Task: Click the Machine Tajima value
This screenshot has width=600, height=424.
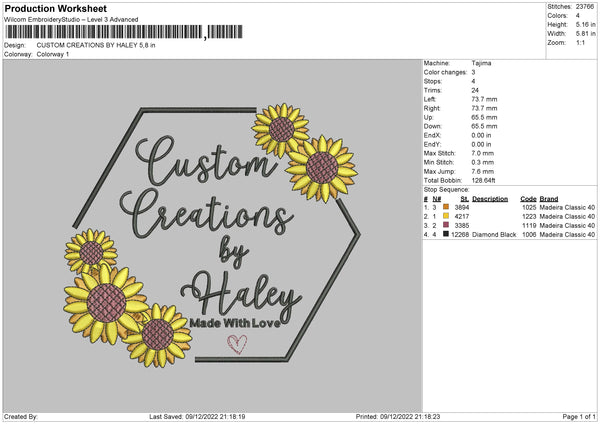Action: (x=481, y=63)
